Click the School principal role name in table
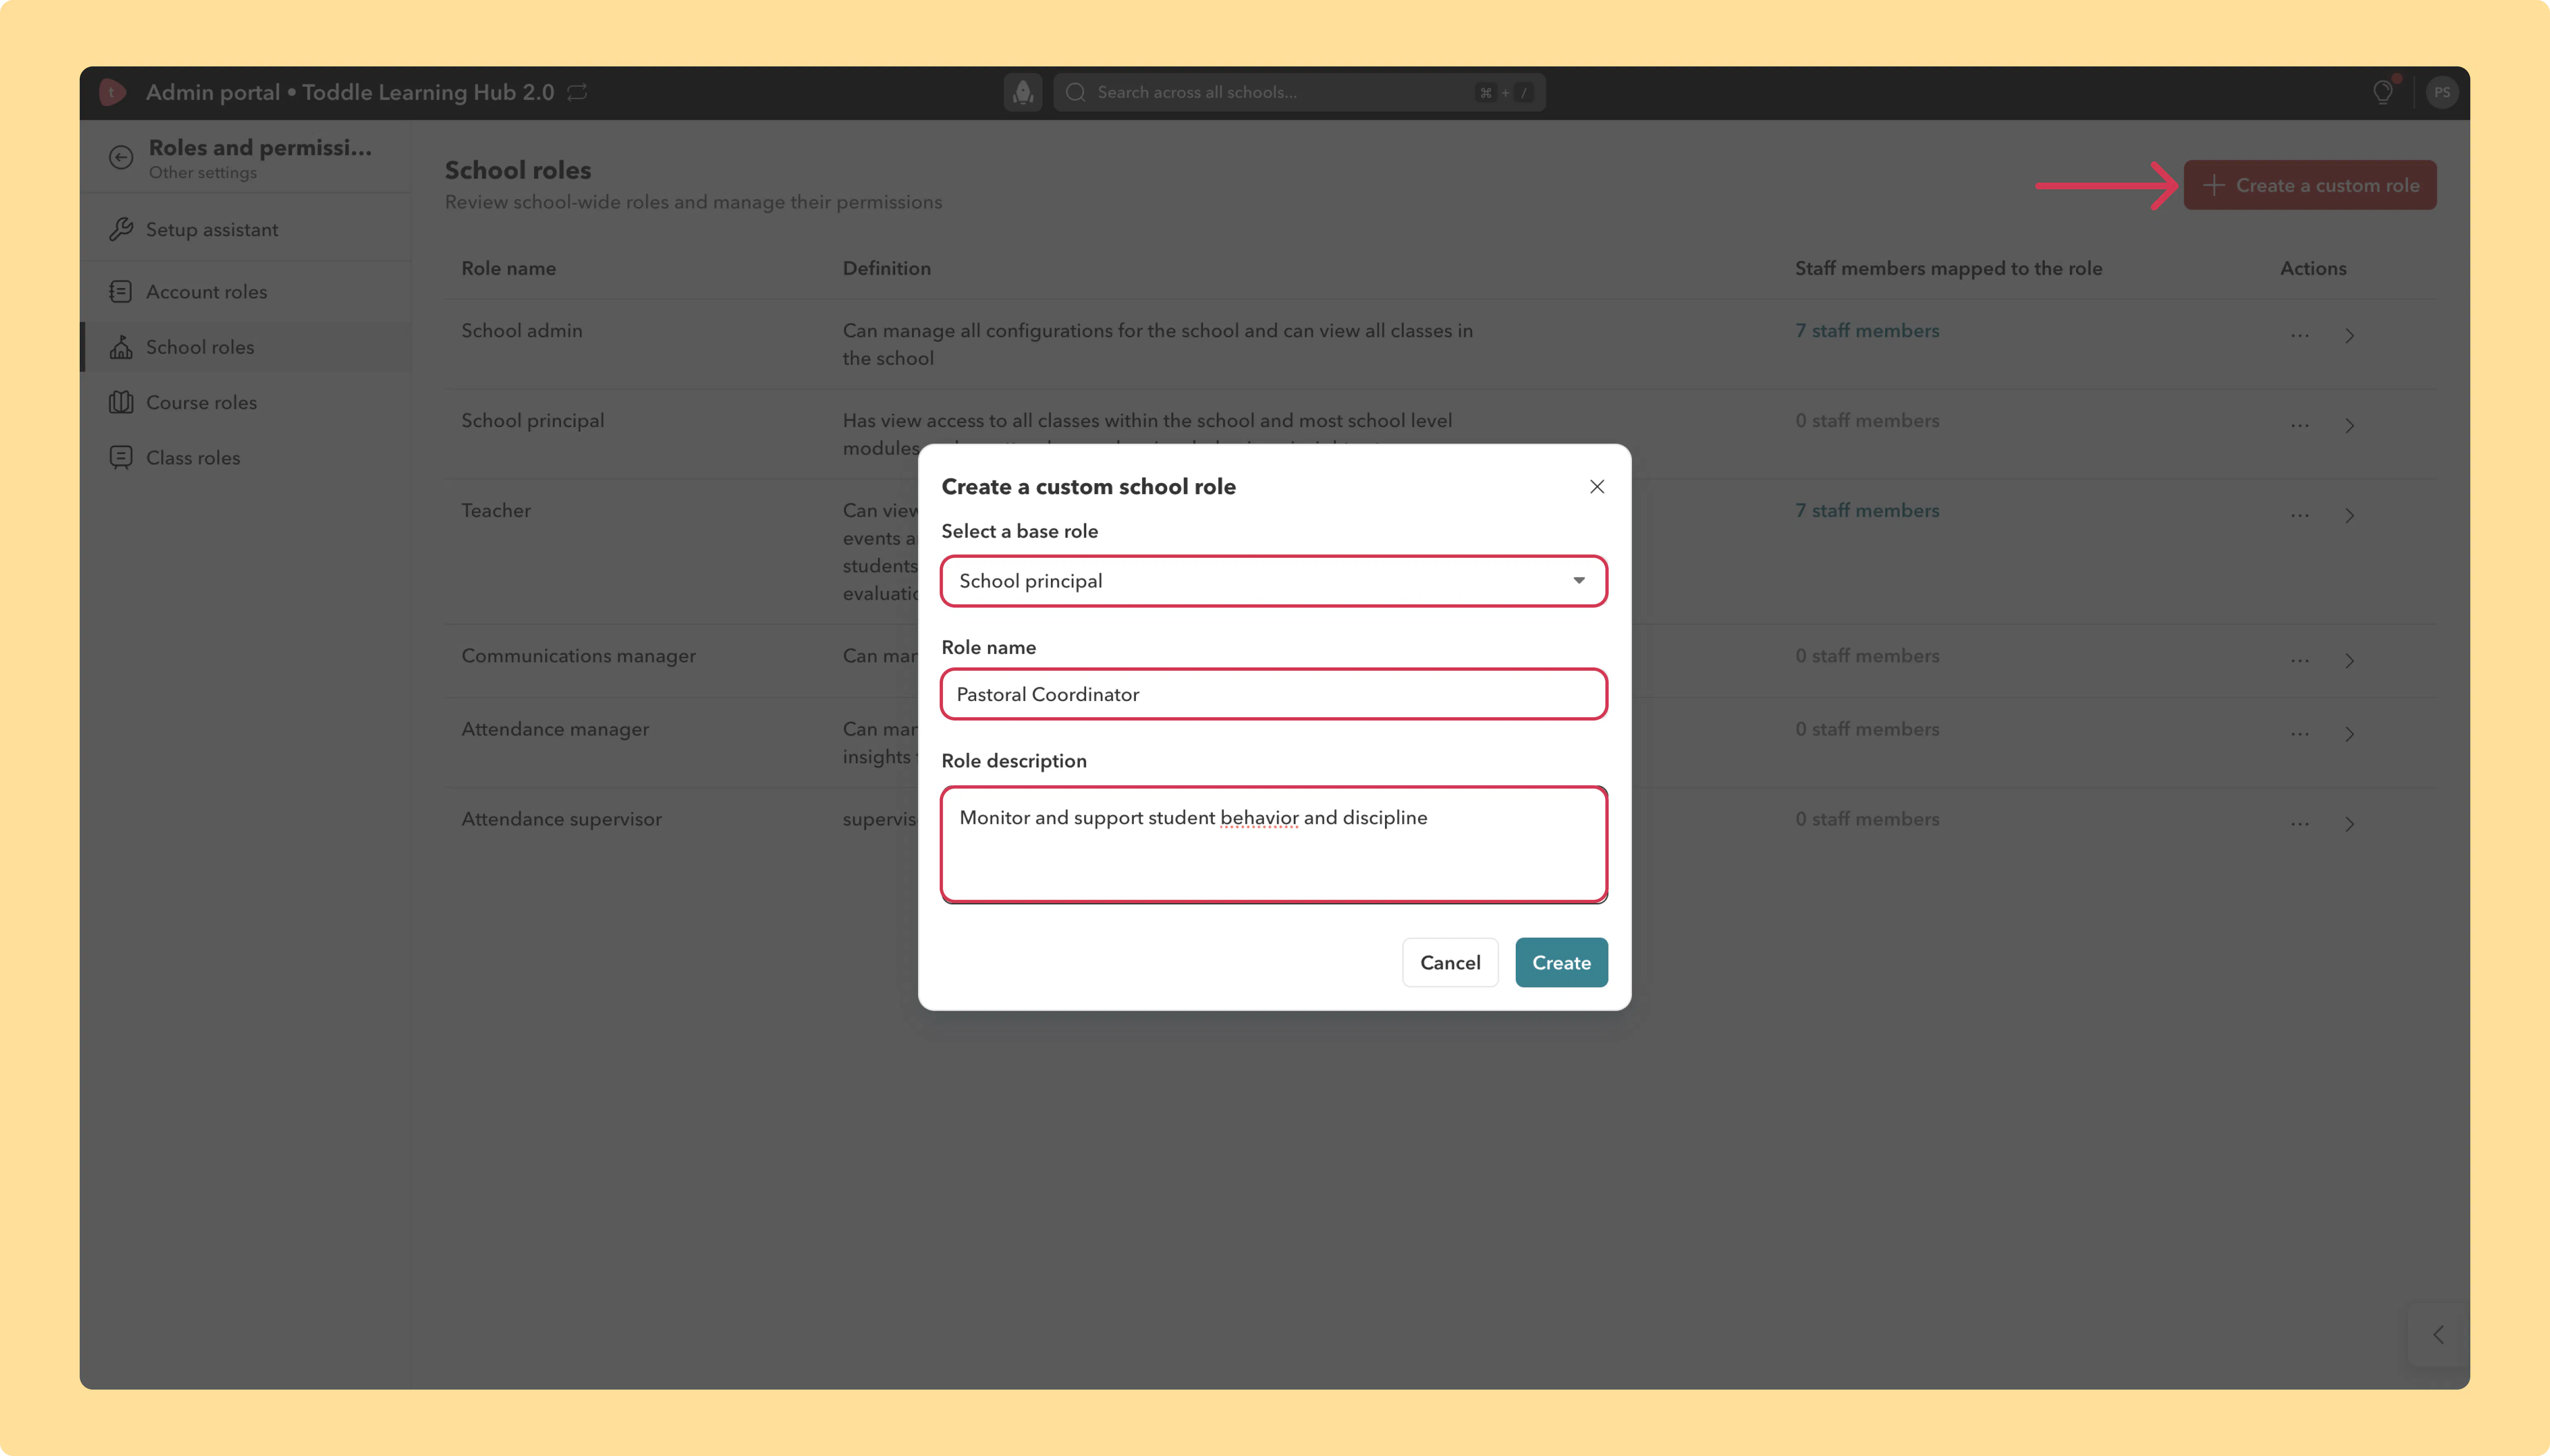 click(x=532, y=420)
